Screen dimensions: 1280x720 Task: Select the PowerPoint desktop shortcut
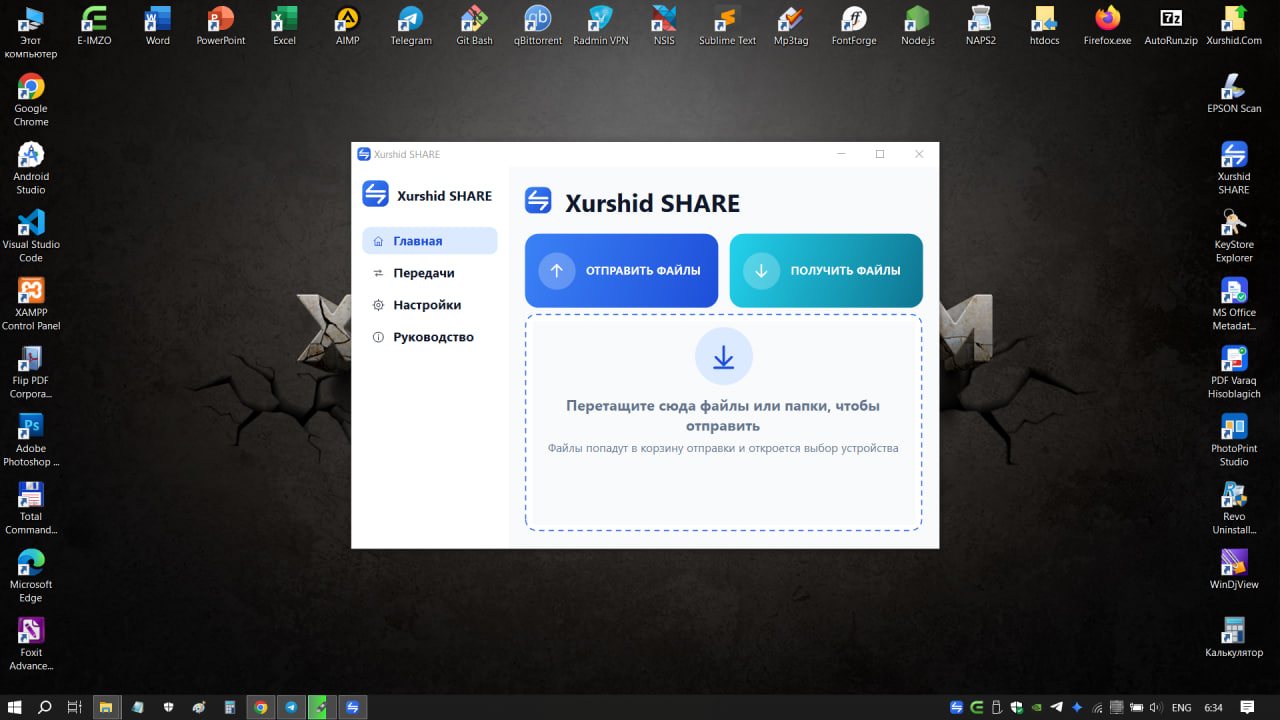tap(221, 26)
